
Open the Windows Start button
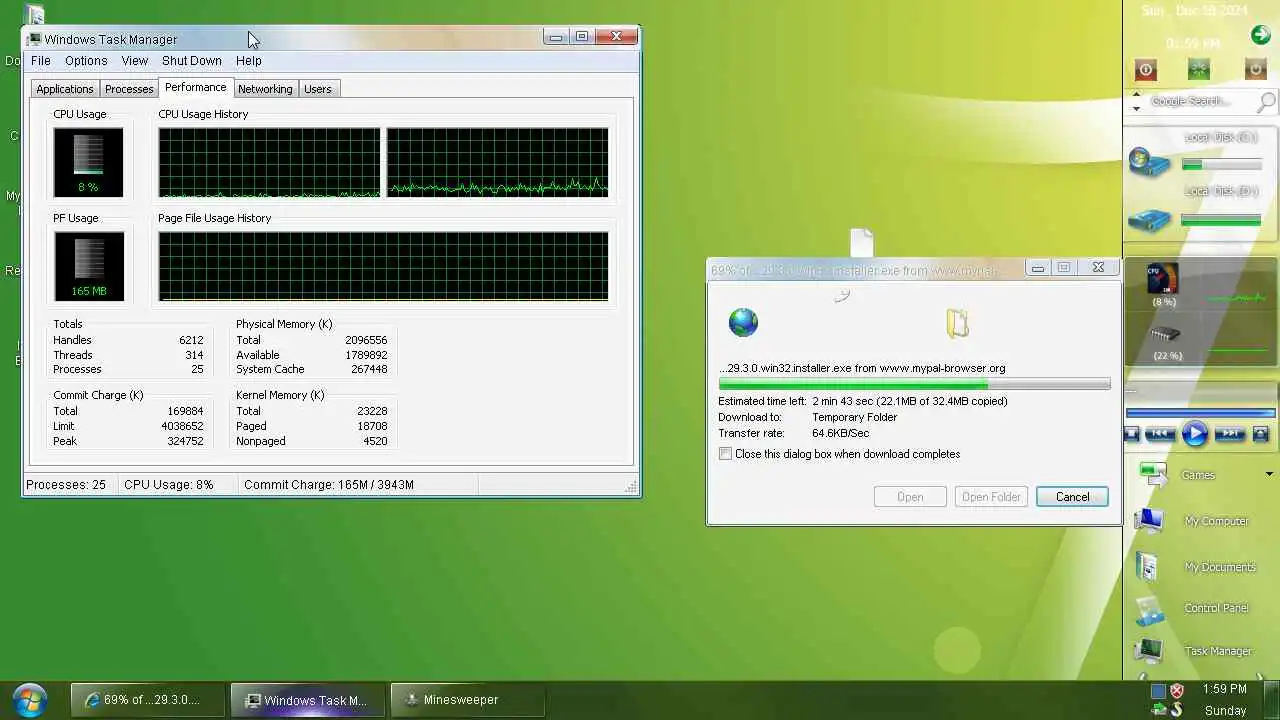tap(29, 699)
